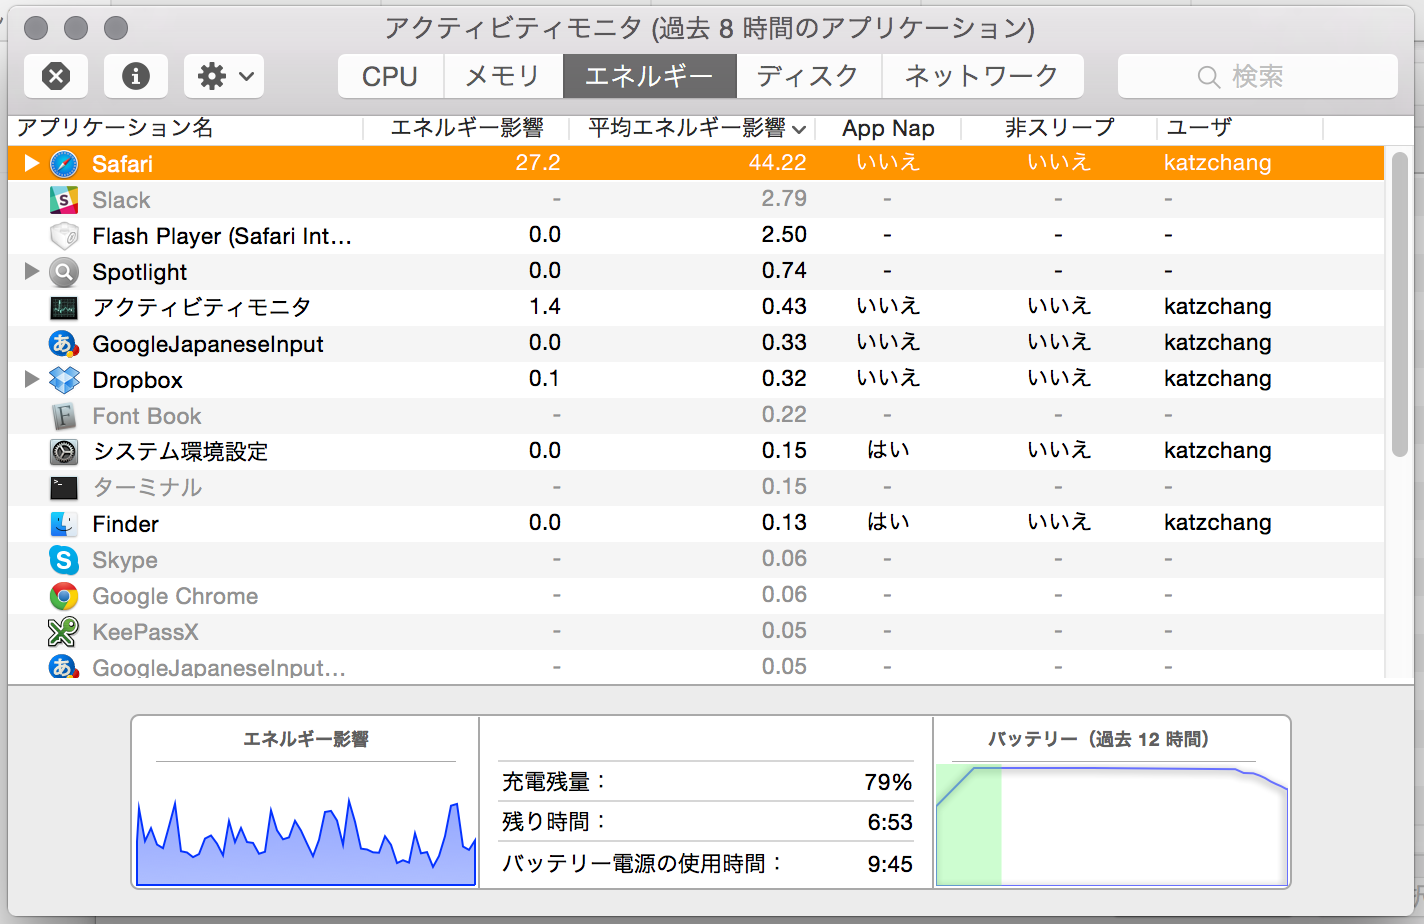Viewport: 1424px width, 924px height.
Task: Click the バッテリー history graph
Action: (1112, 825)
